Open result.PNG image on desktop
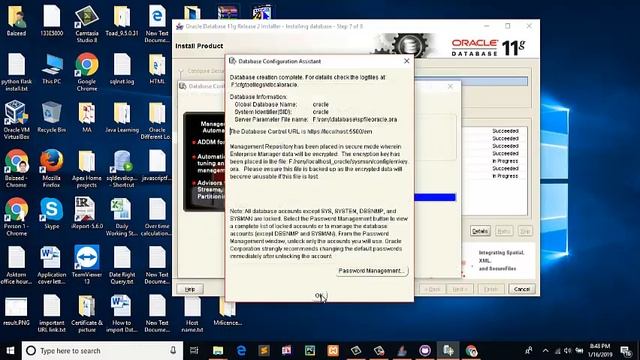Image resolution: width=640 pixels, height=360 pixels. (16, 310)
